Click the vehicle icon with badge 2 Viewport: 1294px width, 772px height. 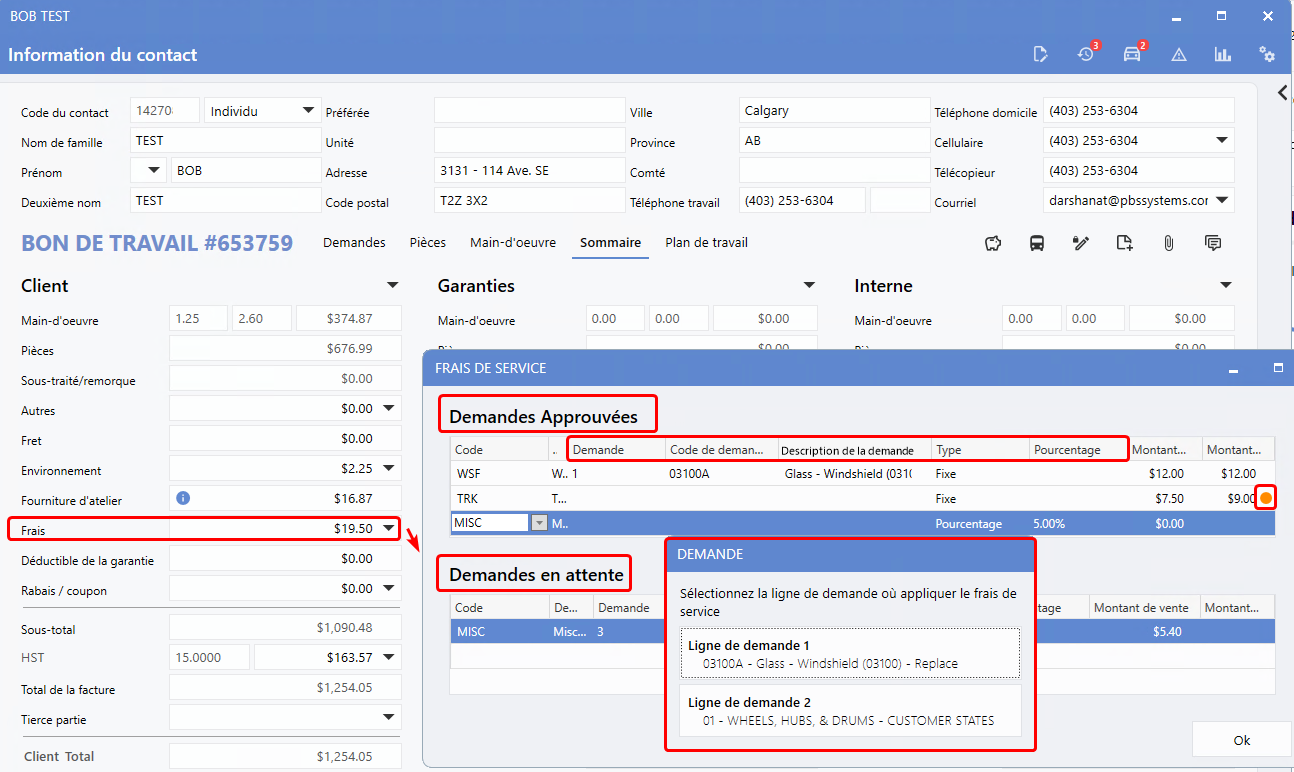[x=1132, y=54]
